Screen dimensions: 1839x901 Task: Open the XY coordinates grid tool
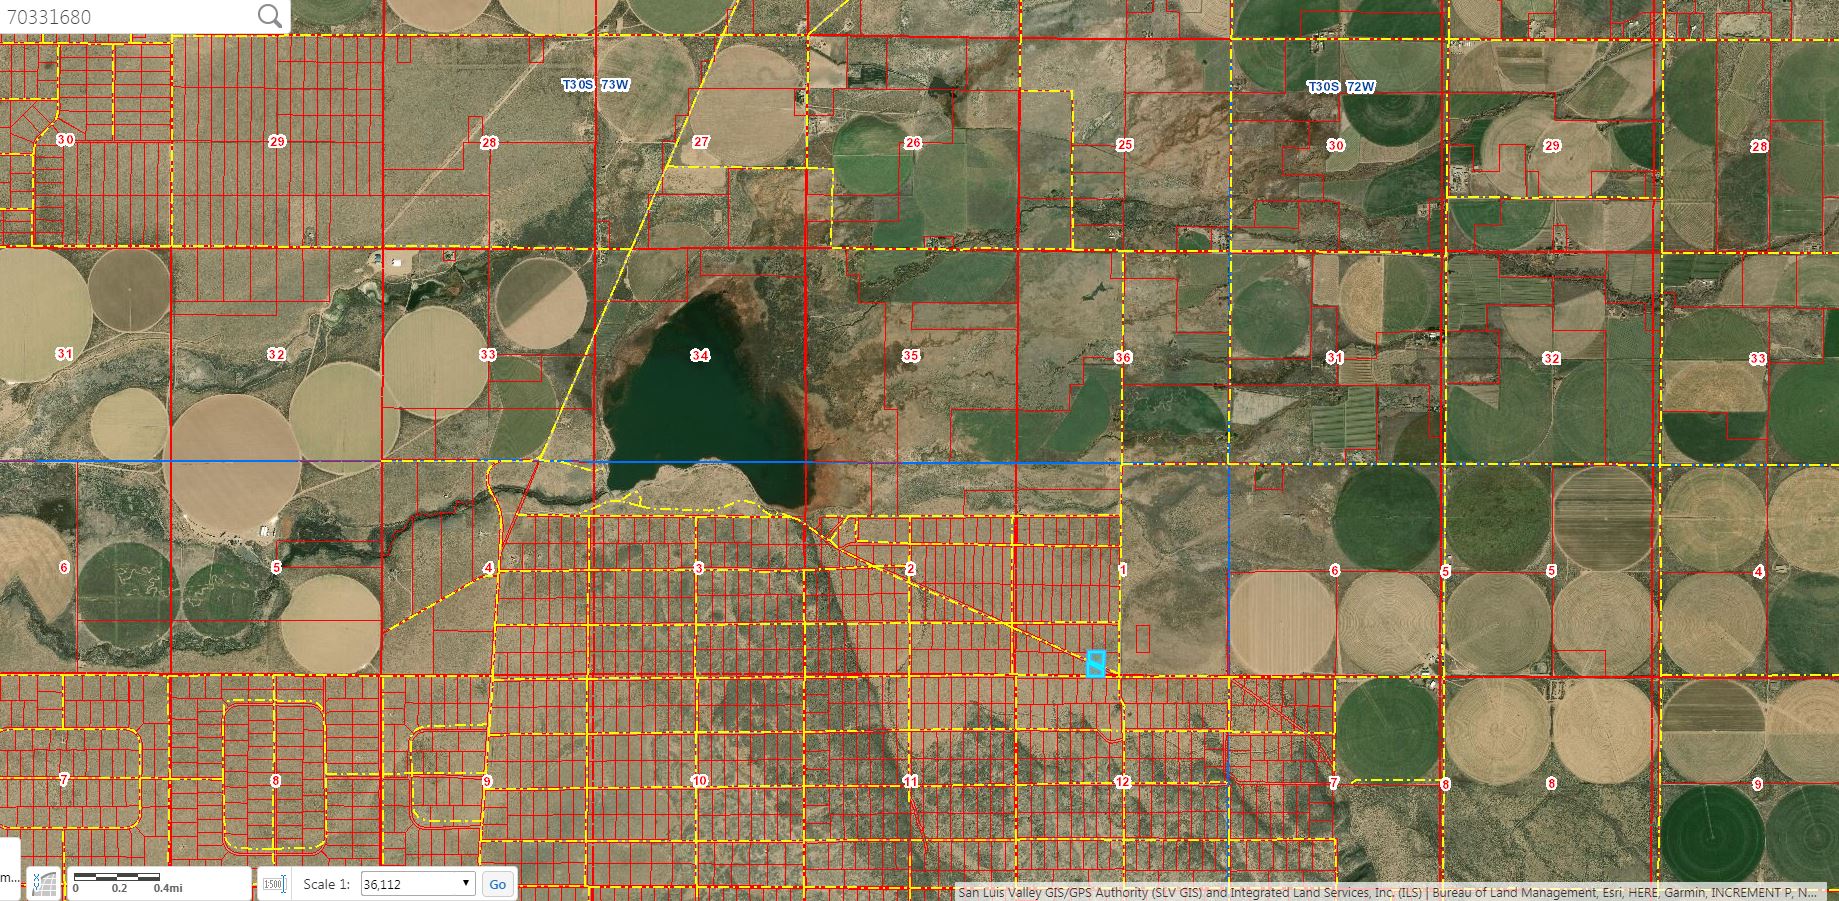pos(44,883)
